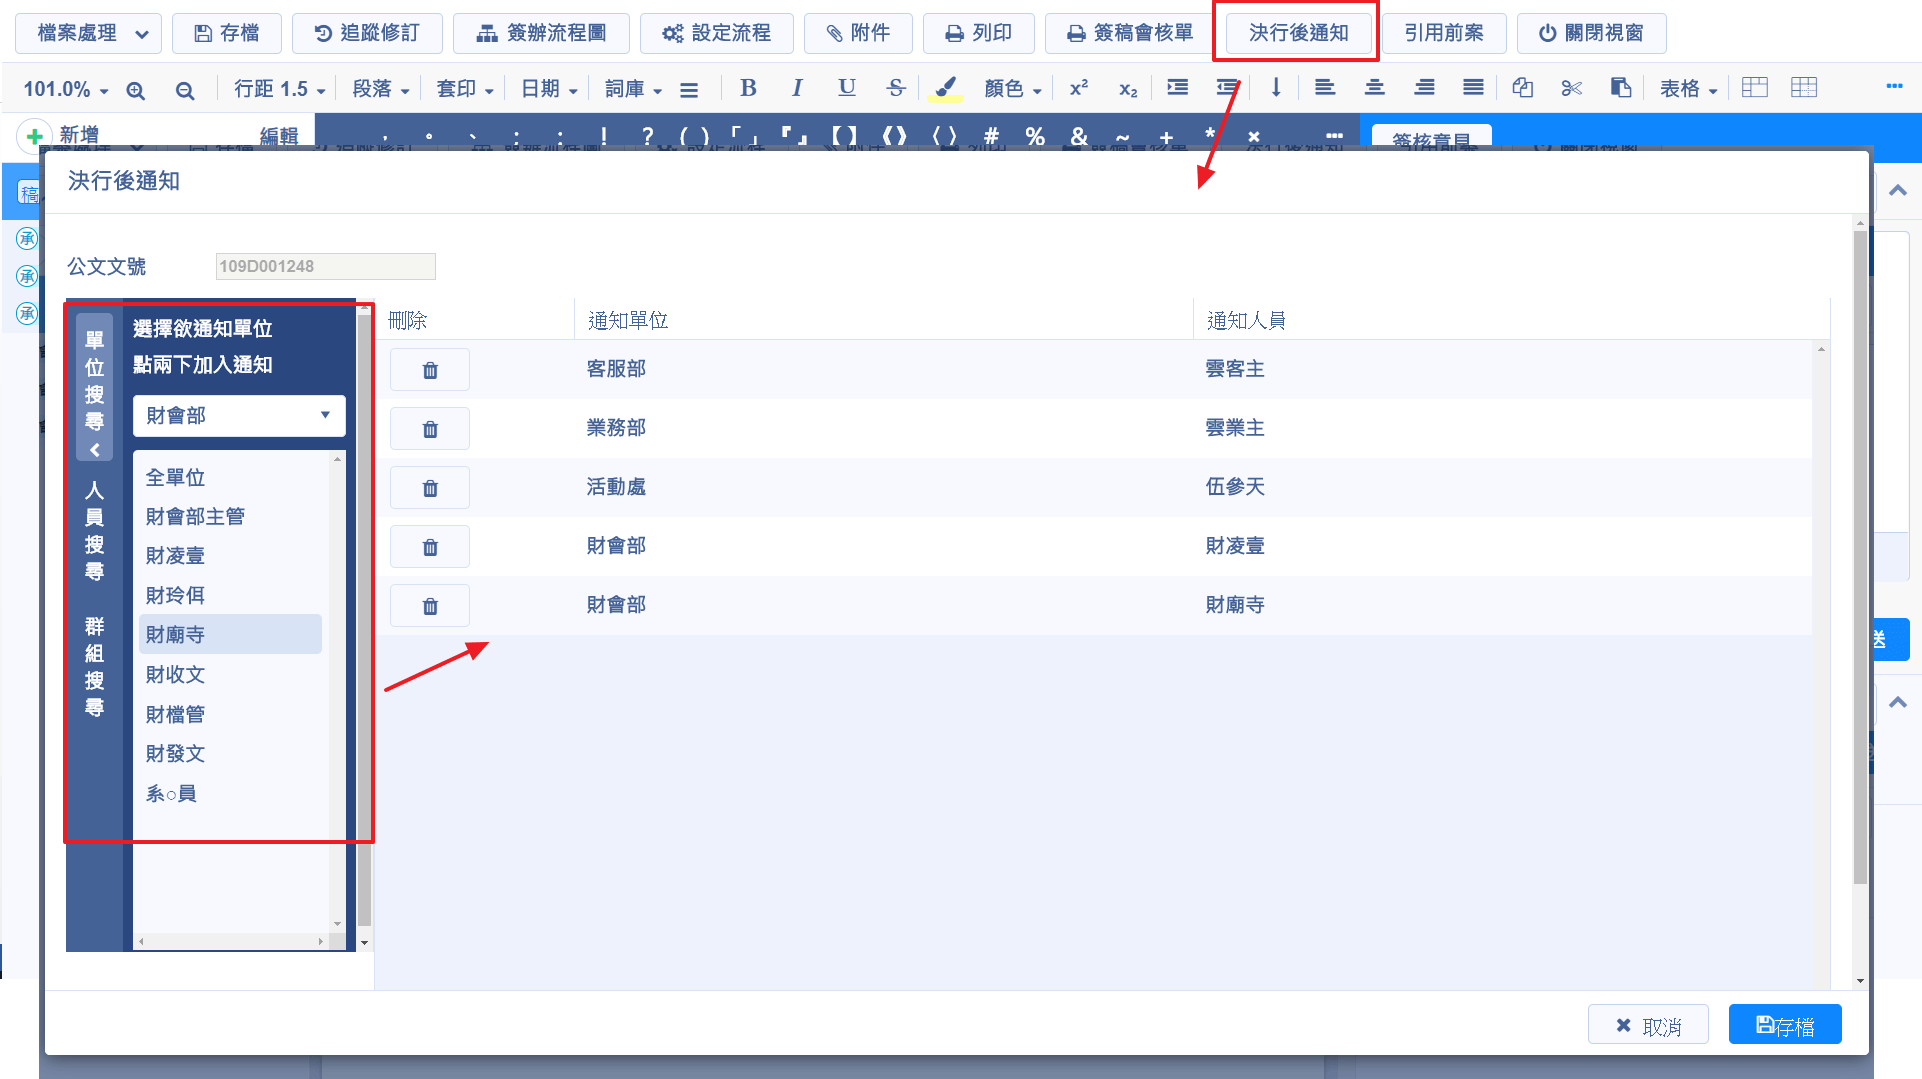This screenshot has width=1922, height=1079.
Task: Click the highlight color brush swatch
Action: coord(944,88)
